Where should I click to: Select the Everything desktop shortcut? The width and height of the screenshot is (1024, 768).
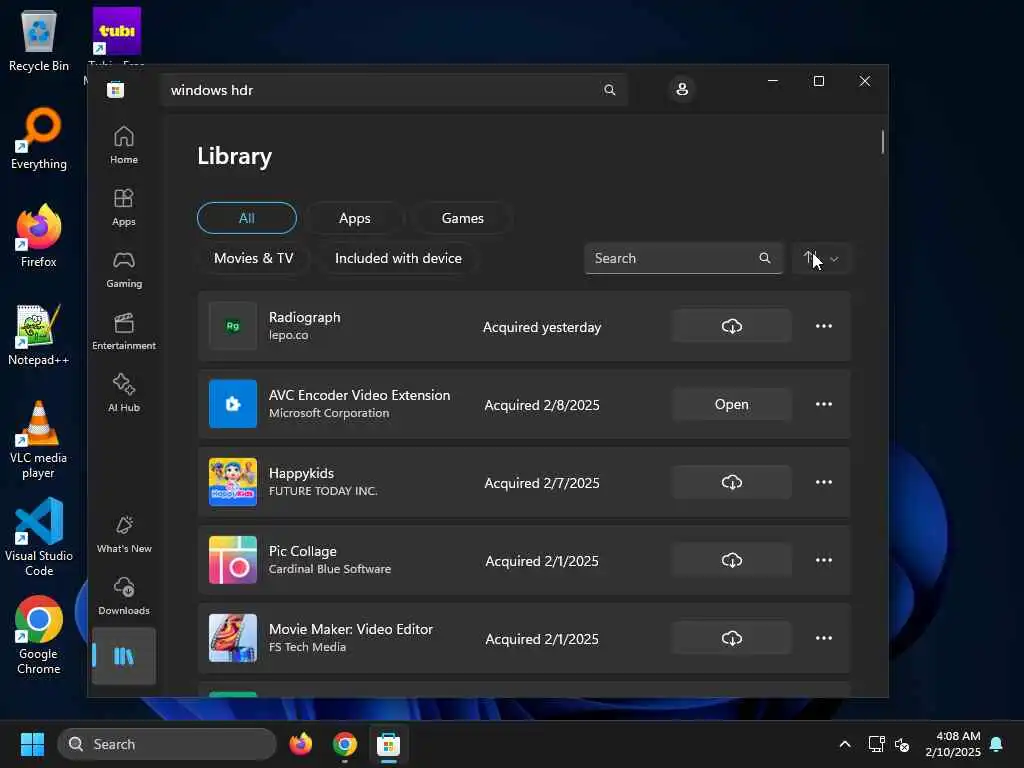coord(39,139)
